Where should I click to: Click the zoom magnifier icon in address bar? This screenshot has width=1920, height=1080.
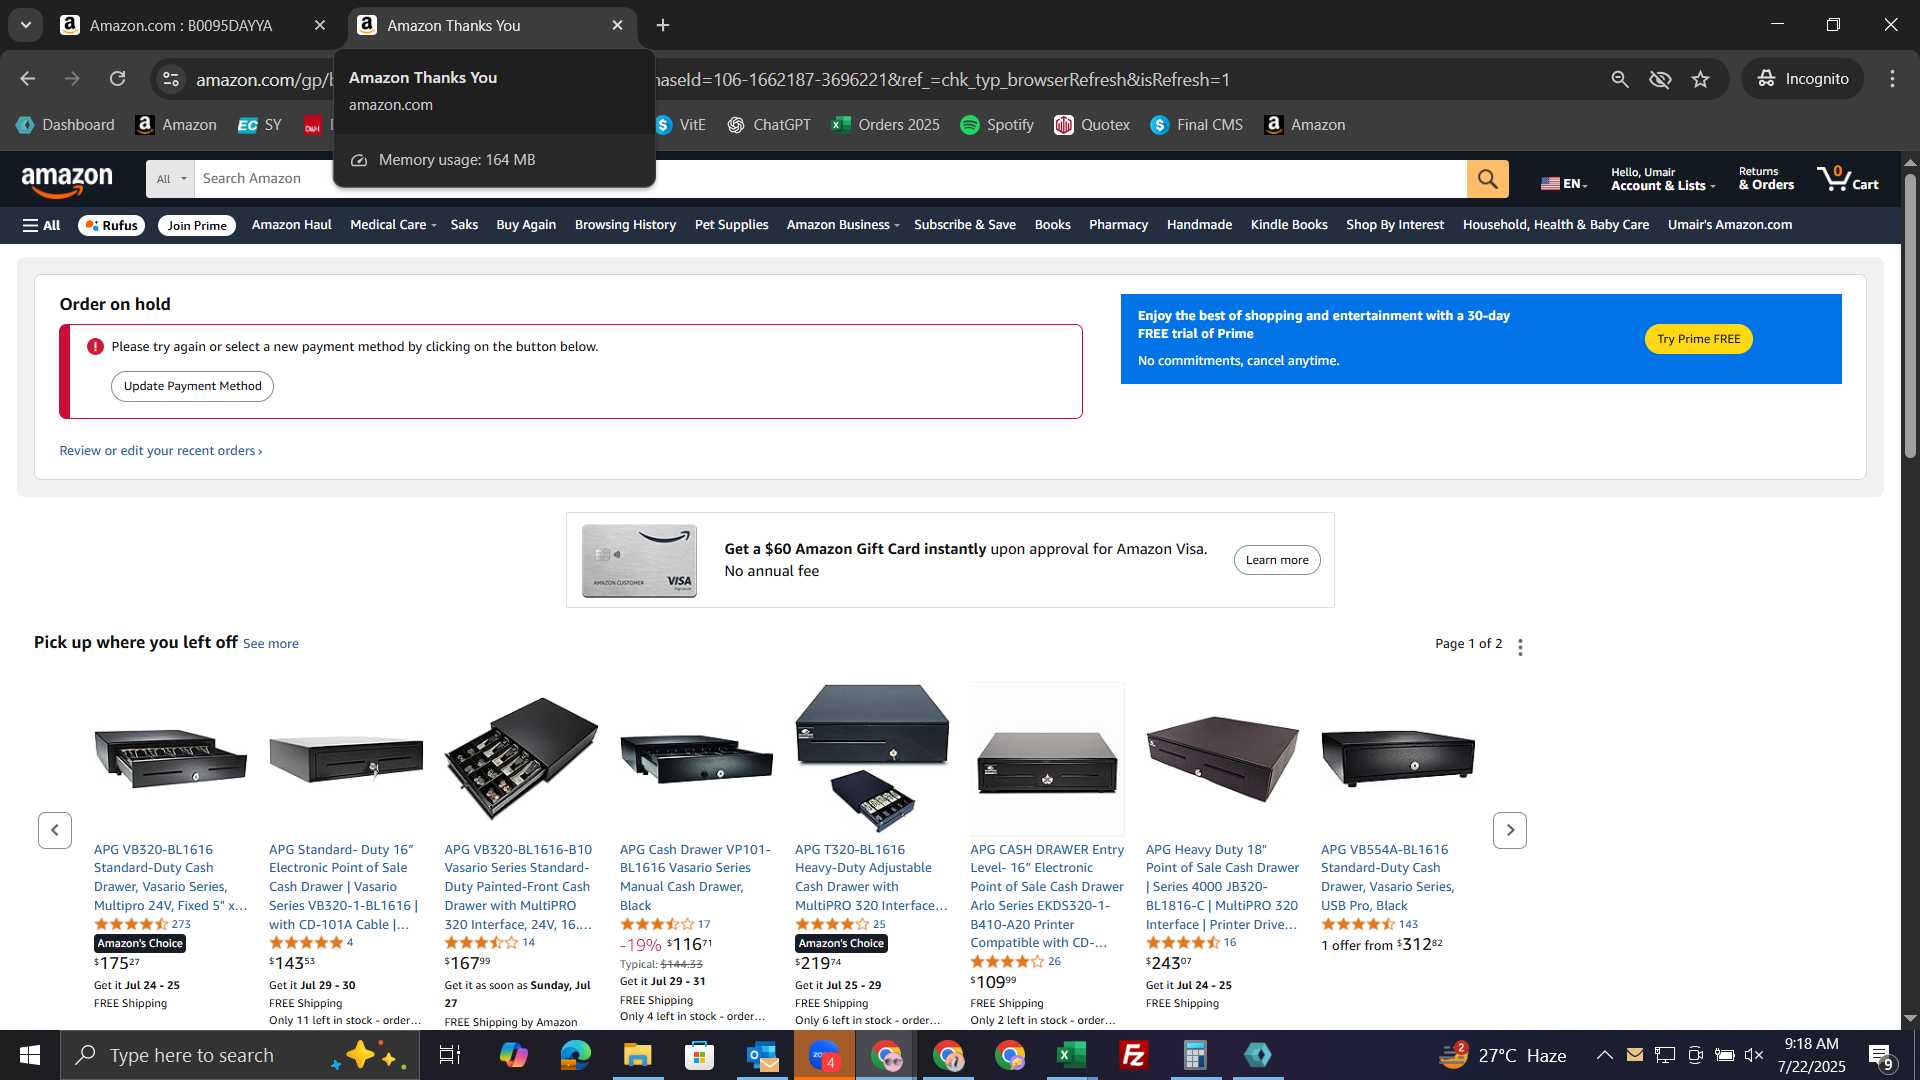[x=1619, y=79]
